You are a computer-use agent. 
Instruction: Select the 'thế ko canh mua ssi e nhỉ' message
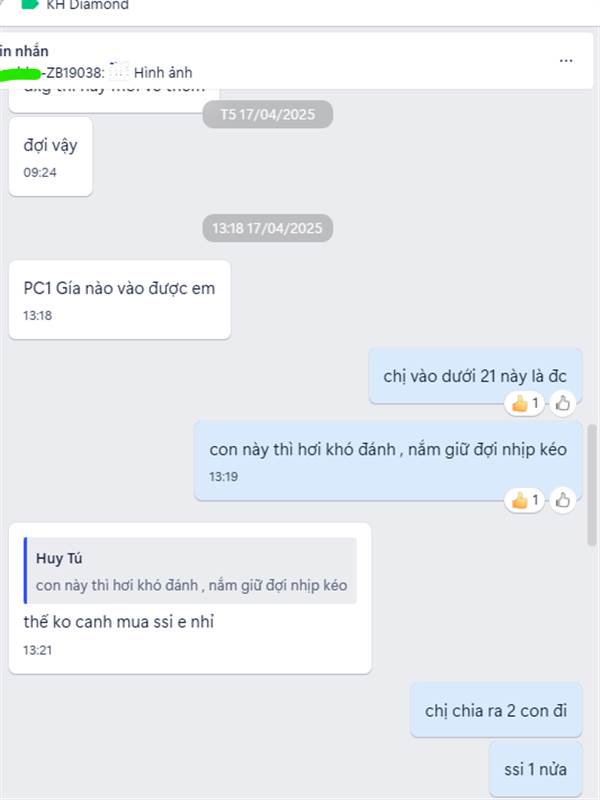tap(118, 622)
